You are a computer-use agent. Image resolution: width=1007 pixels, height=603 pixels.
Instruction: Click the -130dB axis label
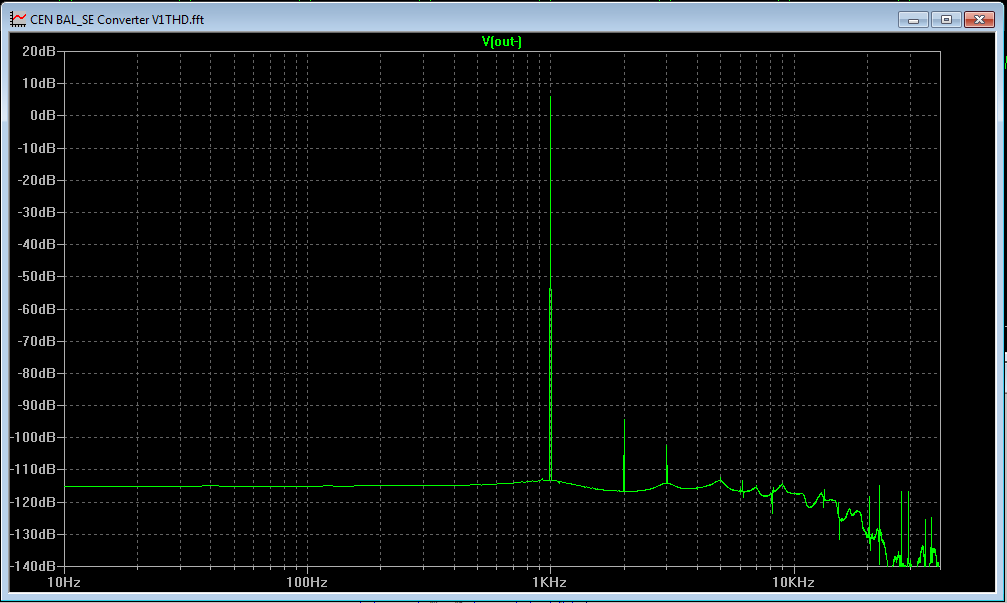(x=34, y=534)
